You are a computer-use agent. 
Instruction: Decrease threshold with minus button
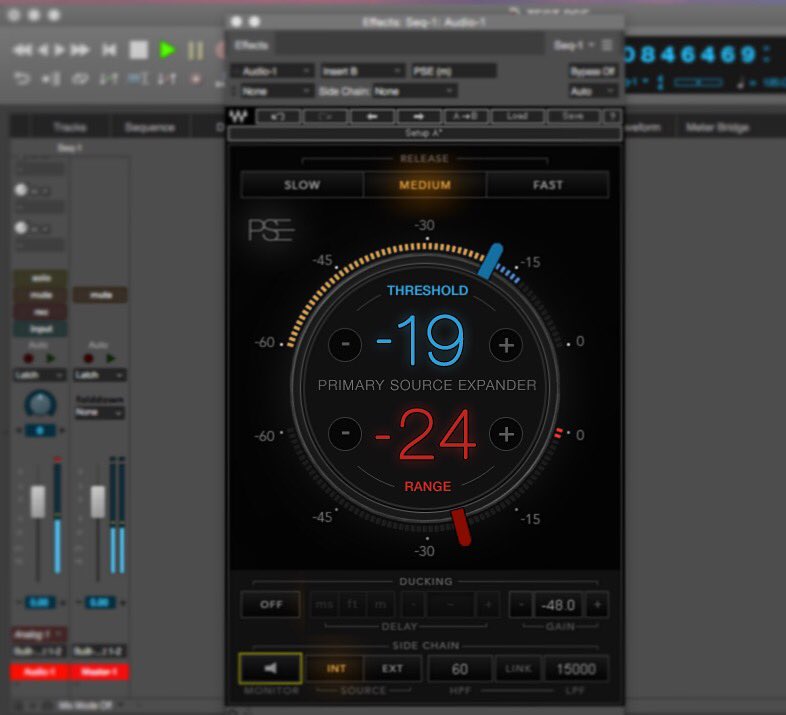(345, 344)
